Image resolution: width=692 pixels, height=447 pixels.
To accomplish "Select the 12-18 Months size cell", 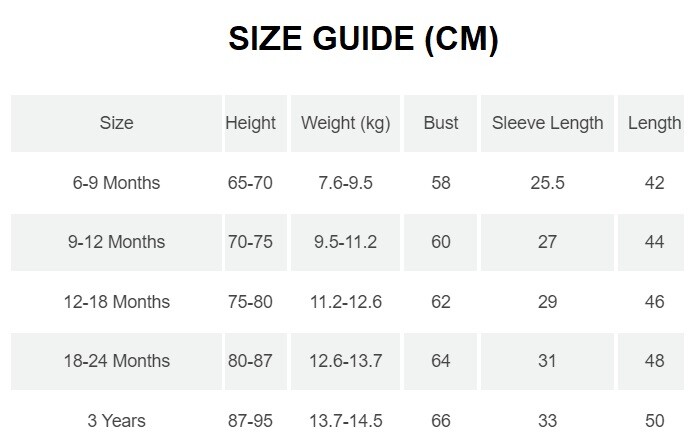I will coord(117,302).
